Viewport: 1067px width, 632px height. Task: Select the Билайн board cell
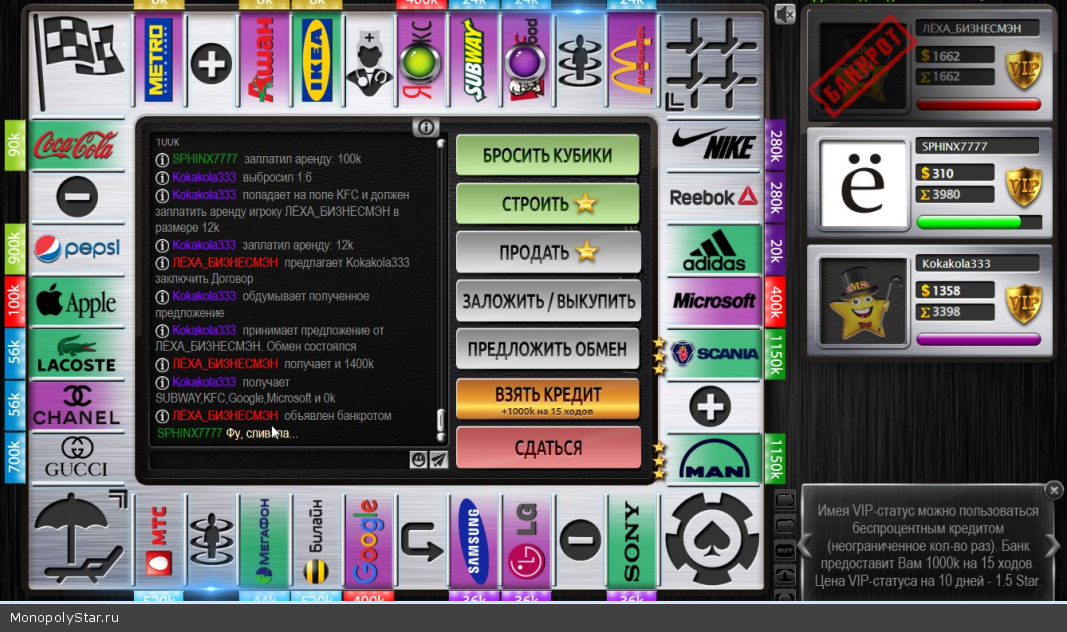316,542
